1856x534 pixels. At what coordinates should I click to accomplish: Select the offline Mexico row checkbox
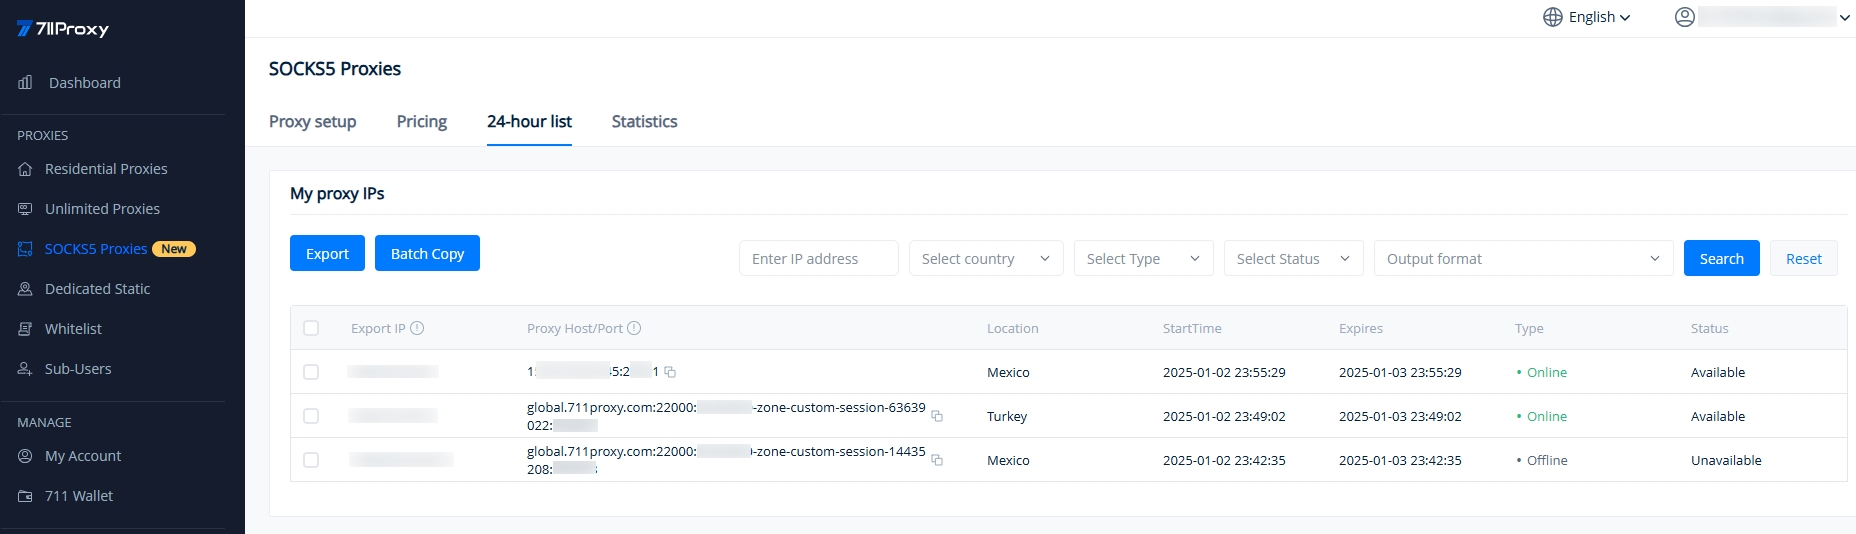[x=311, y=460]
